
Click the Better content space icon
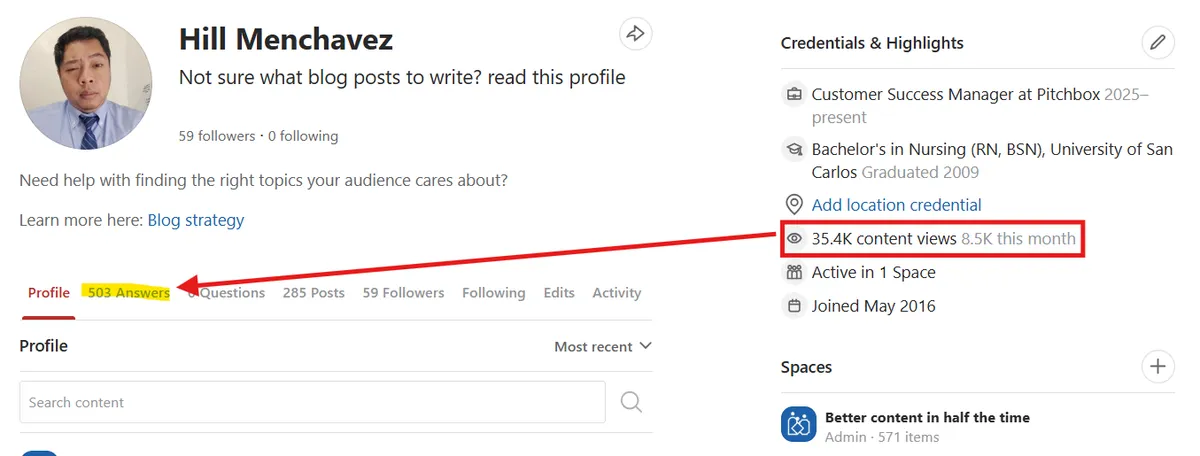coord(798,425)
